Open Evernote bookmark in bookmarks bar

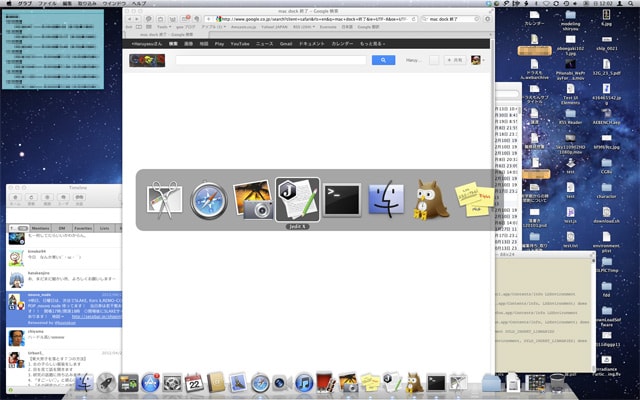[328, 27]
